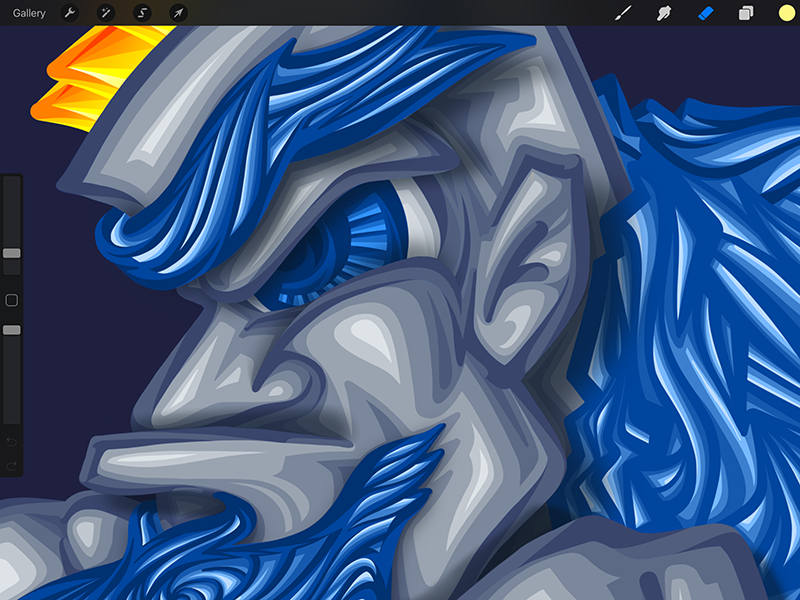800x600 pixels.
Task: Return to the Gallery
Action: [29, 13]
